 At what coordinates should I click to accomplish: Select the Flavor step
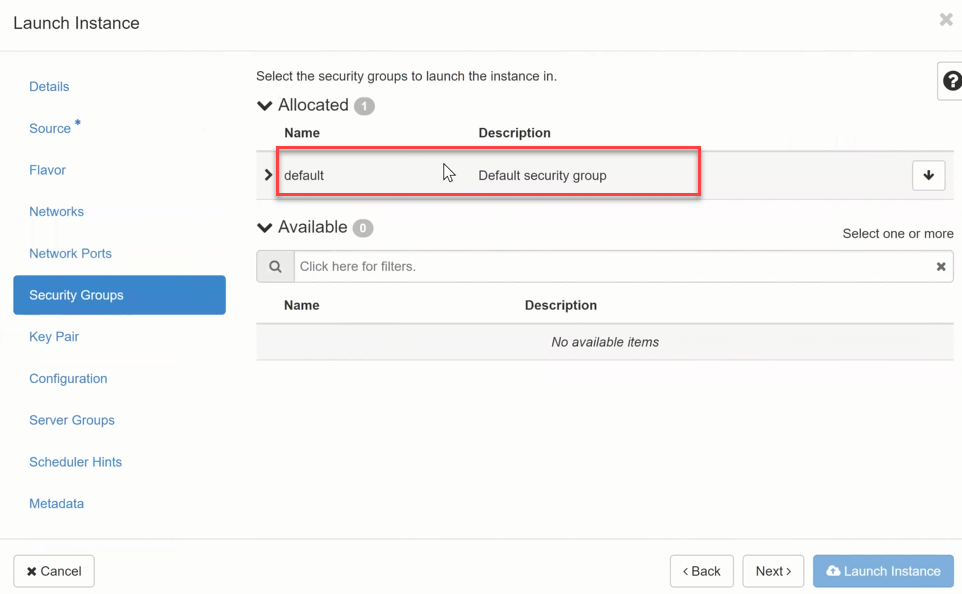pyautogui.click(x=47, y=170)
